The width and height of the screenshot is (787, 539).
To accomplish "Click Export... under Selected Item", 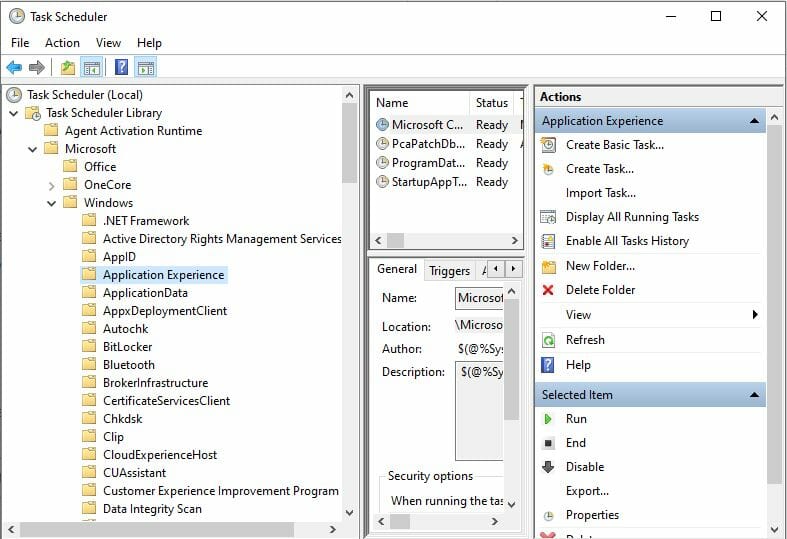I will [587, 491].
